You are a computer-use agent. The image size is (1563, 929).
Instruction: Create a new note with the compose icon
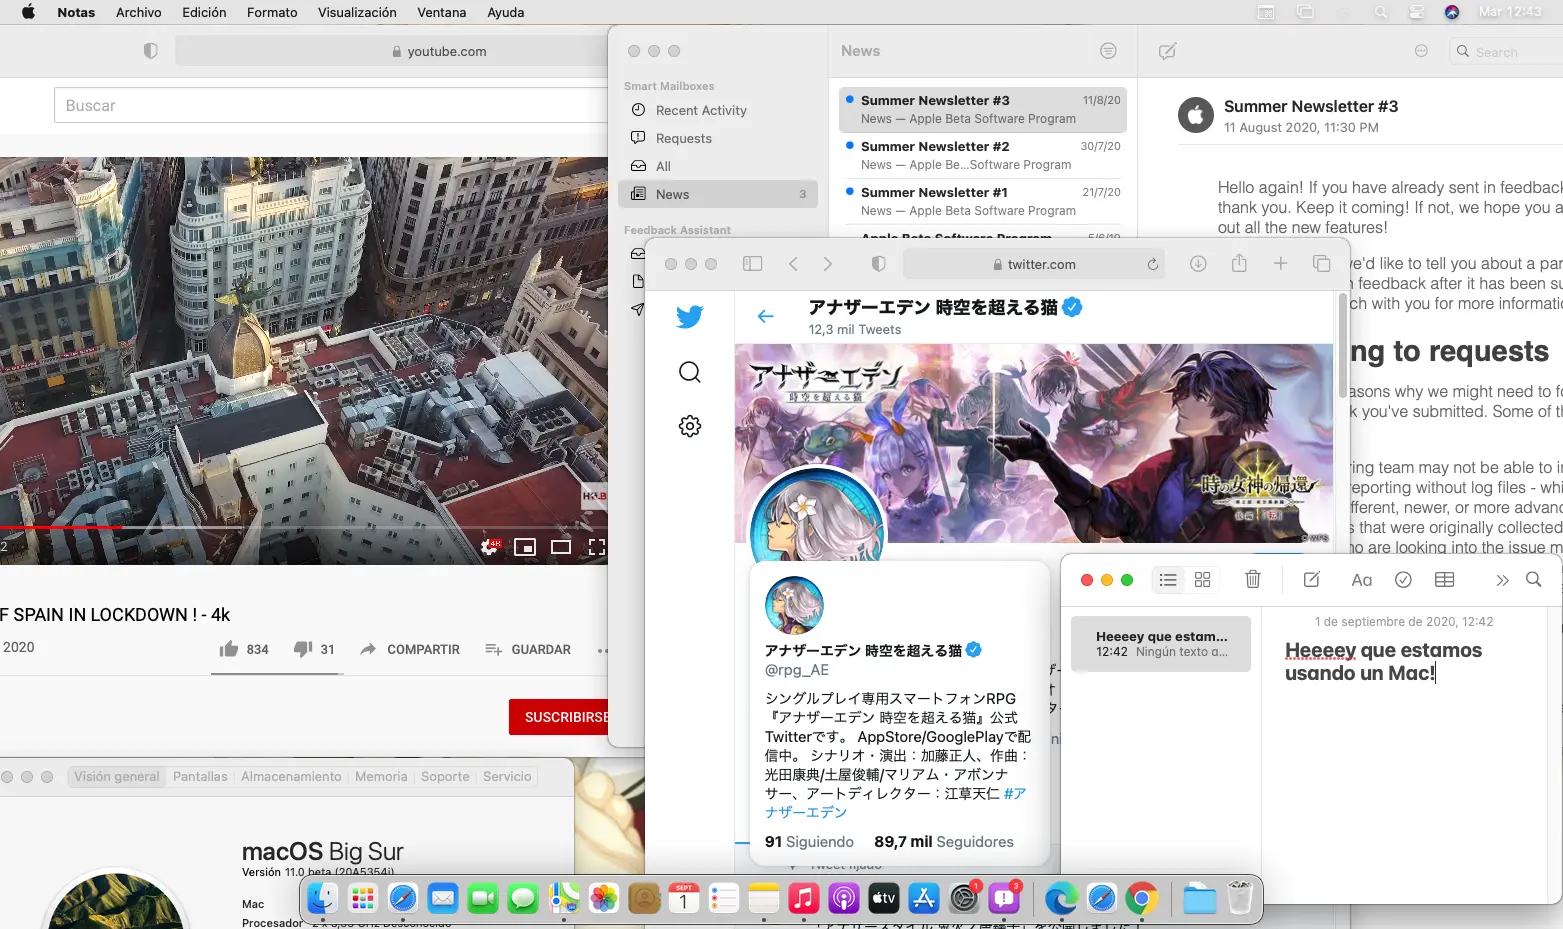pos(1312,580)
